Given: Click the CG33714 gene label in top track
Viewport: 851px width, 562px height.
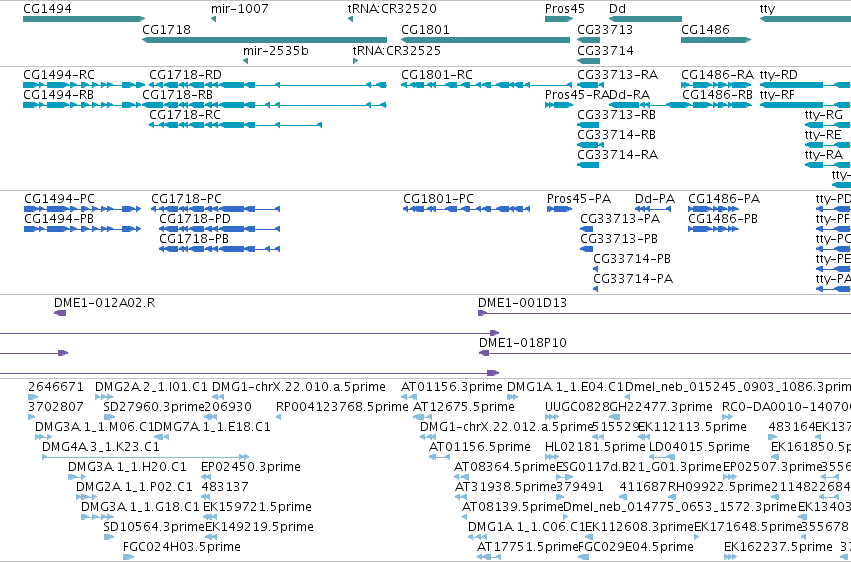Looking at the screenshot, I should 605,50.
